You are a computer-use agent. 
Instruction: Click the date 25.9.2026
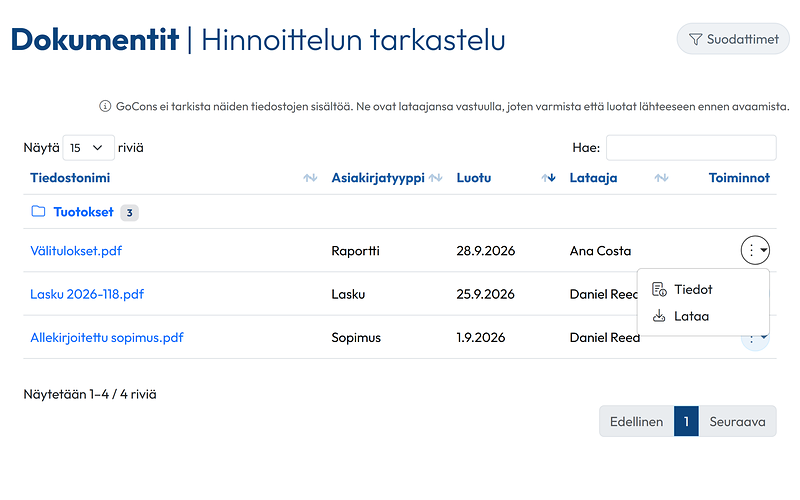click(485, 294)
